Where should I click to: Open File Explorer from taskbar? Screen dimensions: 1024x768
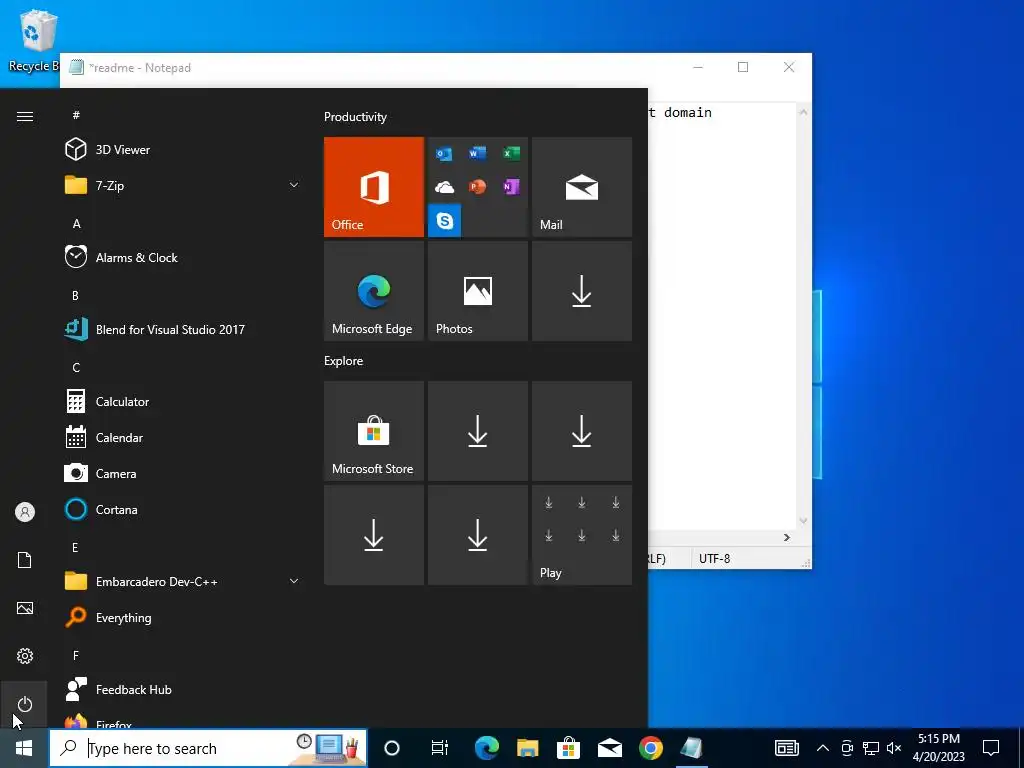(528, 748)
